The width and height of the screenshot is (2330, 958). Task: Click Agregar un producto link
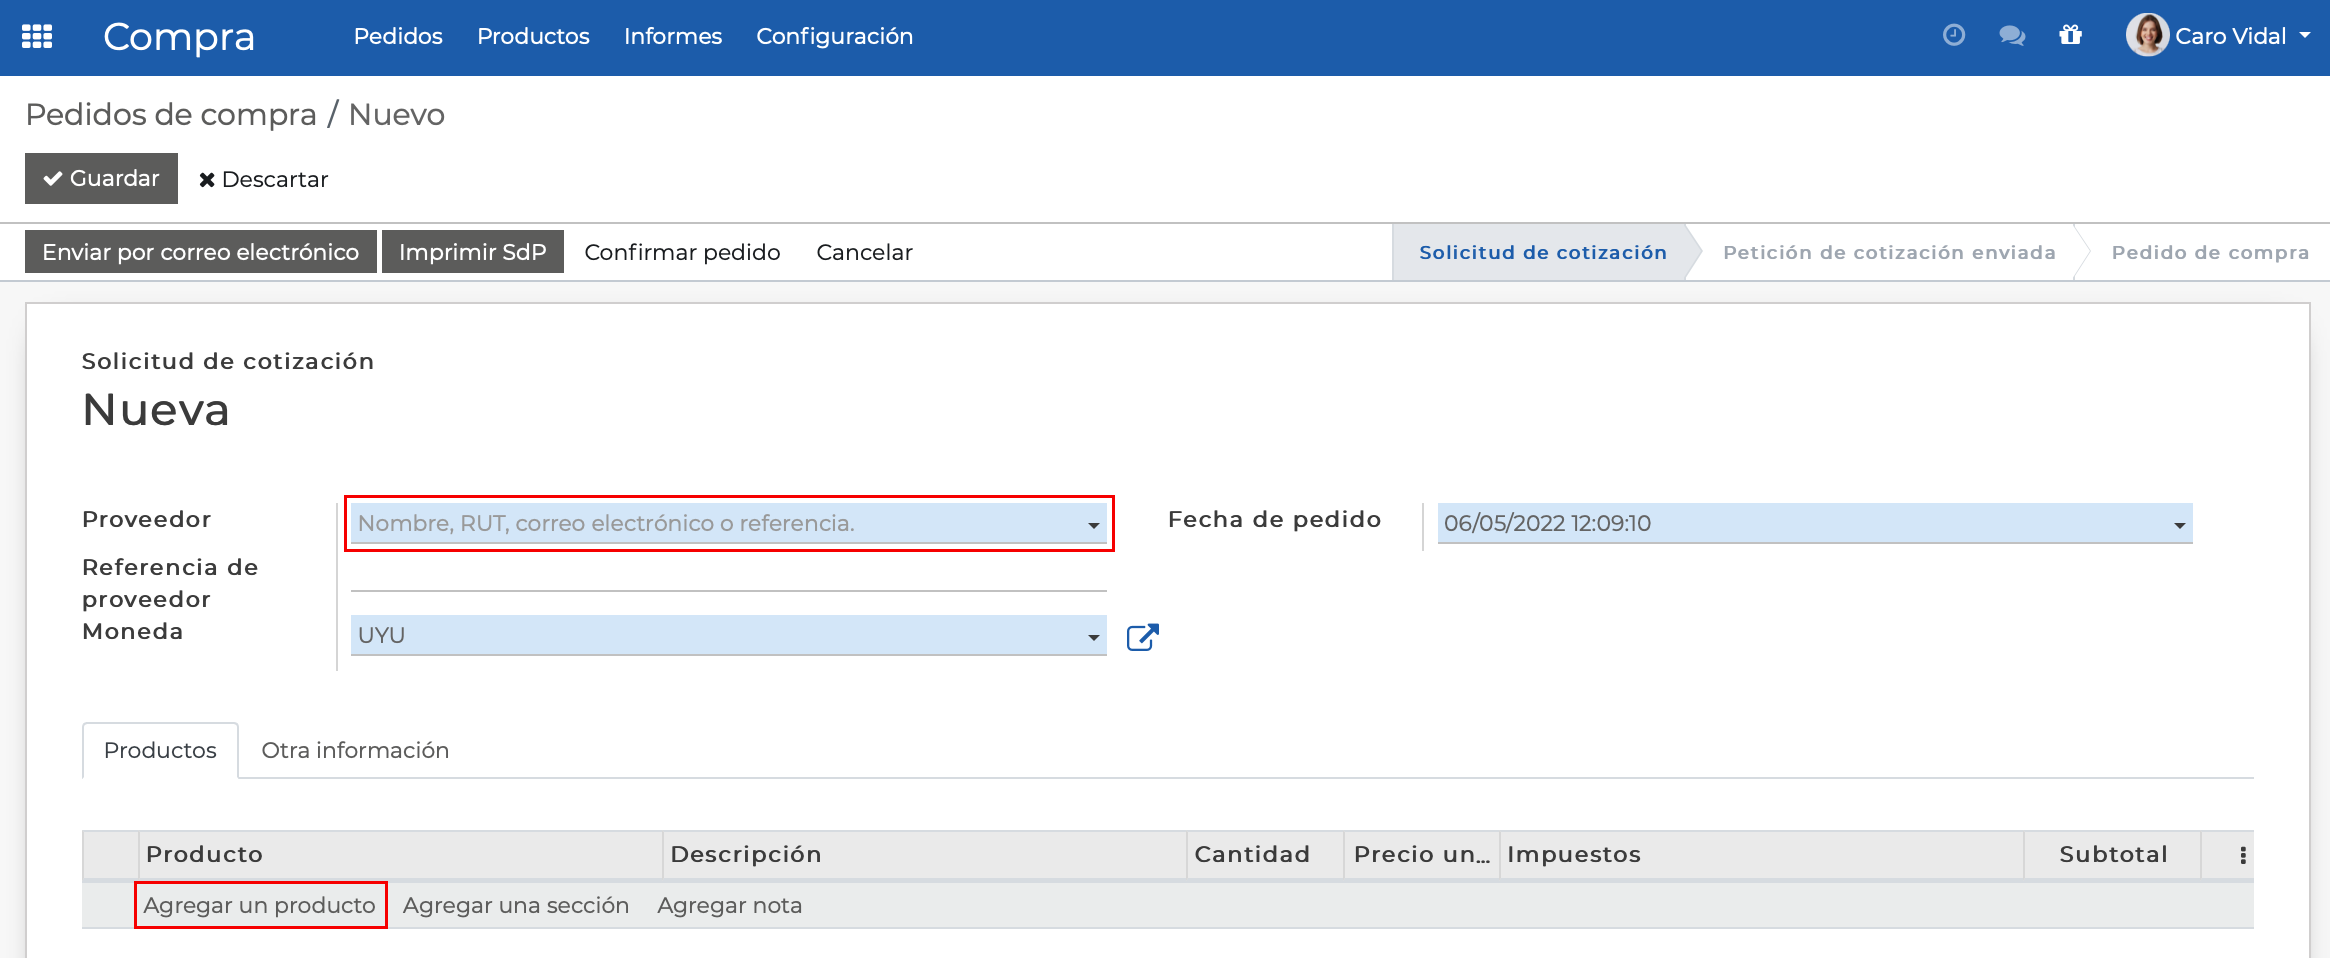(260, 904)
